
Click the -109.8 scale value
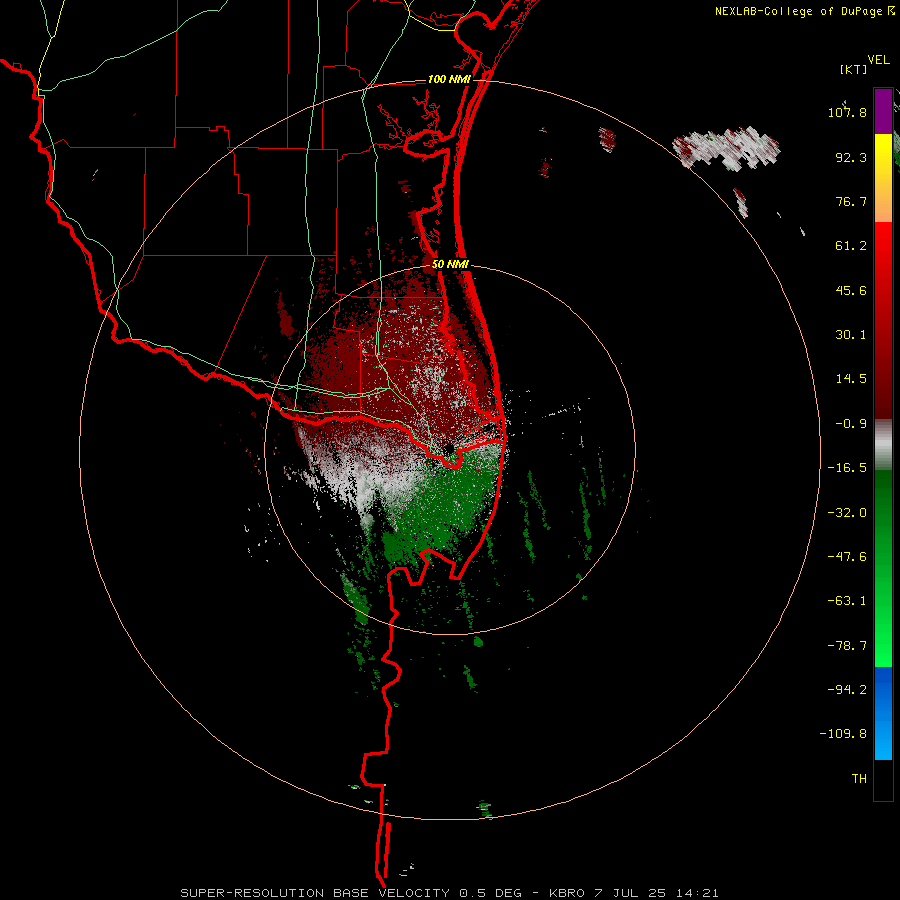(x=843, y=734)
